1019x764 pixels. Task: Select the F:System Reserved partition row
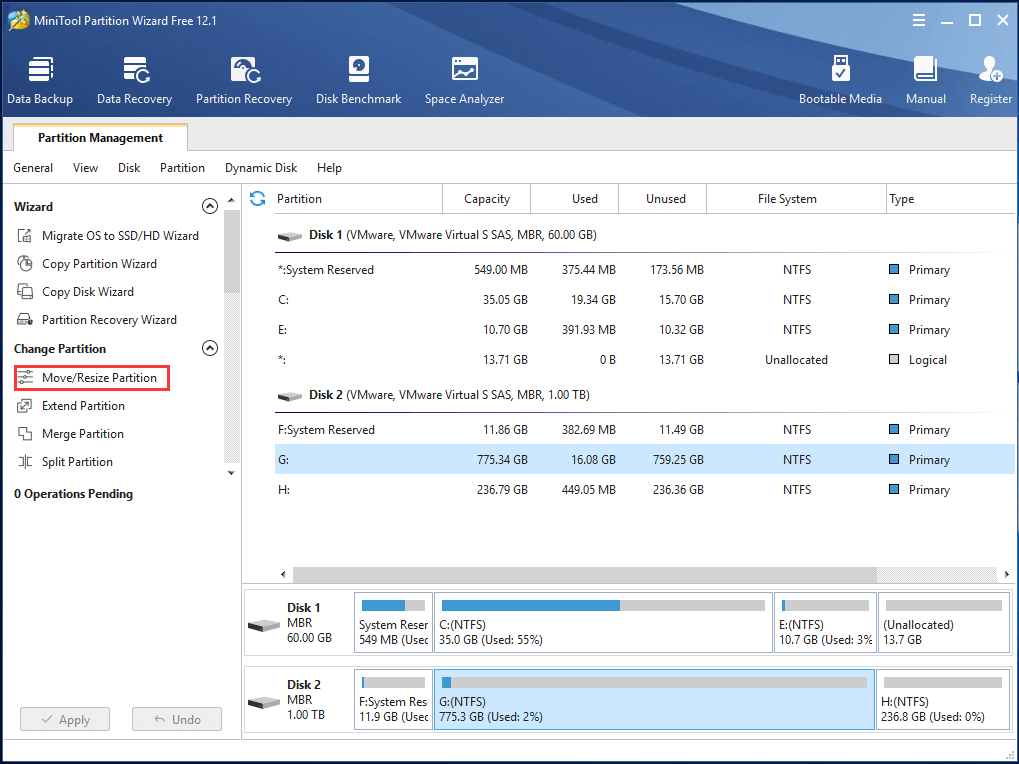click(644, 430)
